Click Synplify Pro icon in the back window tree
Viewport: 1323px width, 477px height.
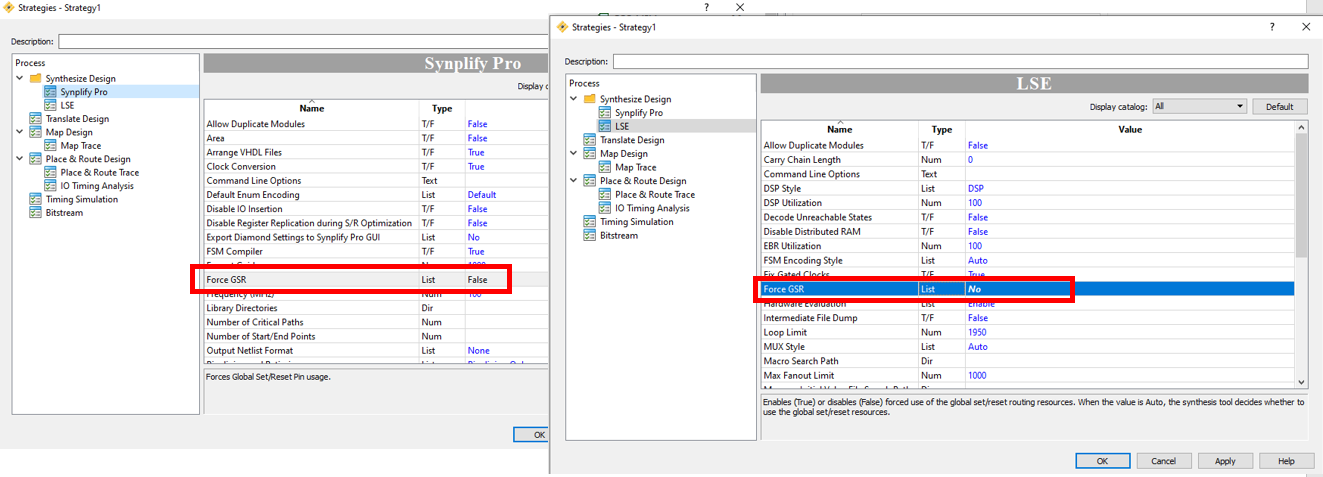click(50, 92)
